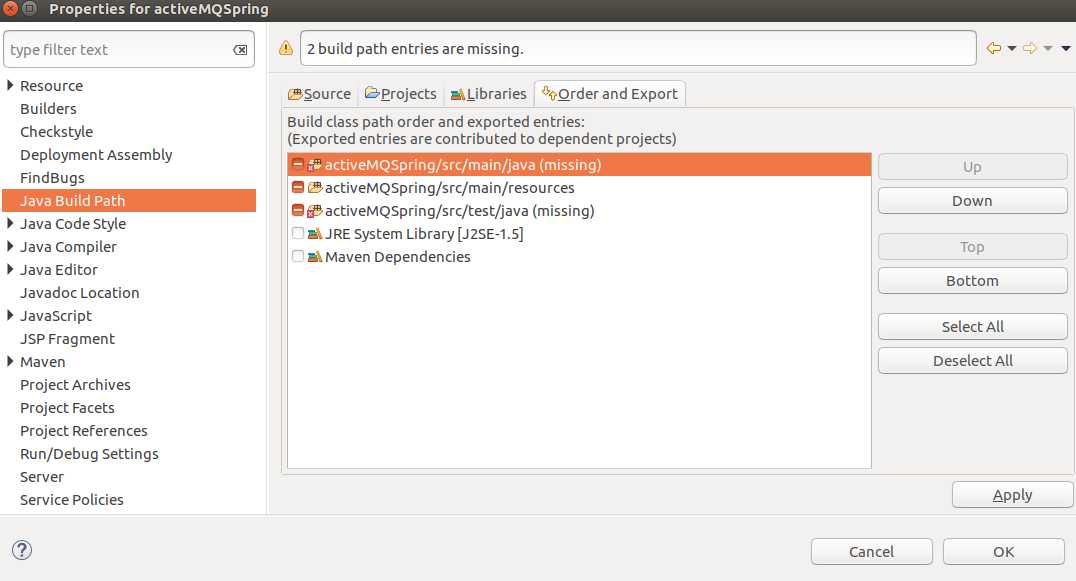This screenshot has width=1076, height=581.
Task: Switch to the Projects tab
Action: click(x=401, y=94)
